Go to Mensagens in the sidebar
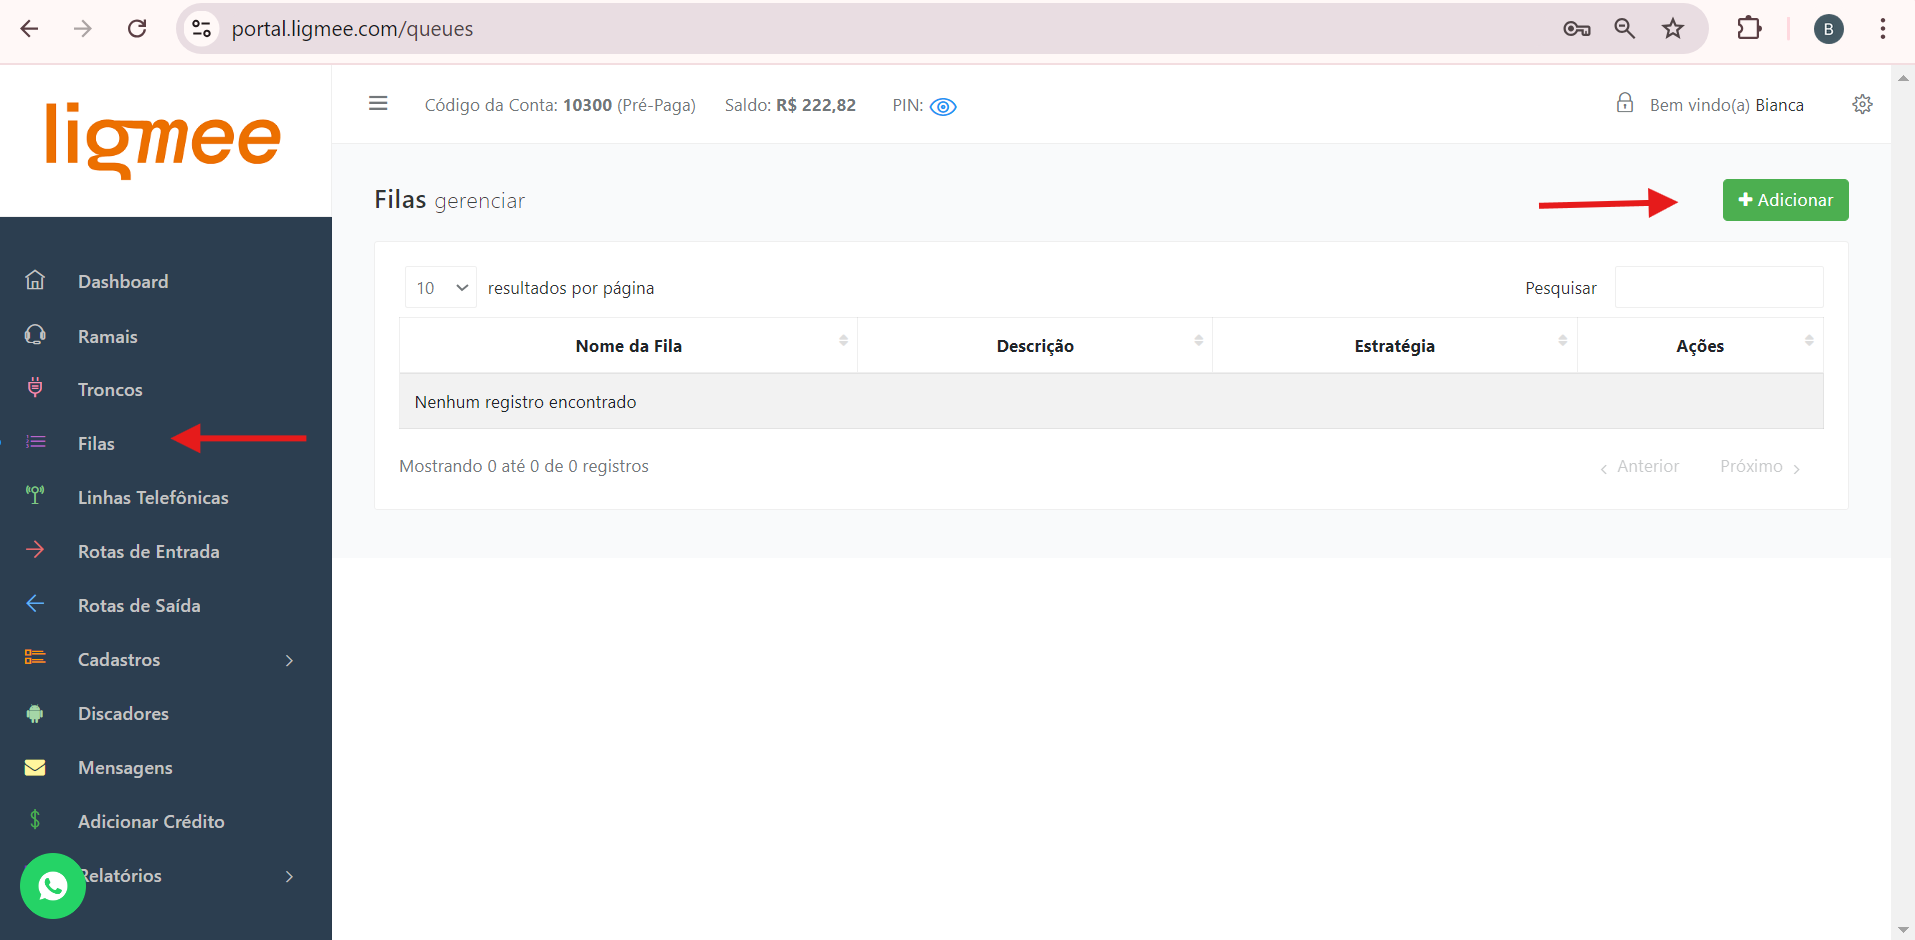 click(125, 768)
